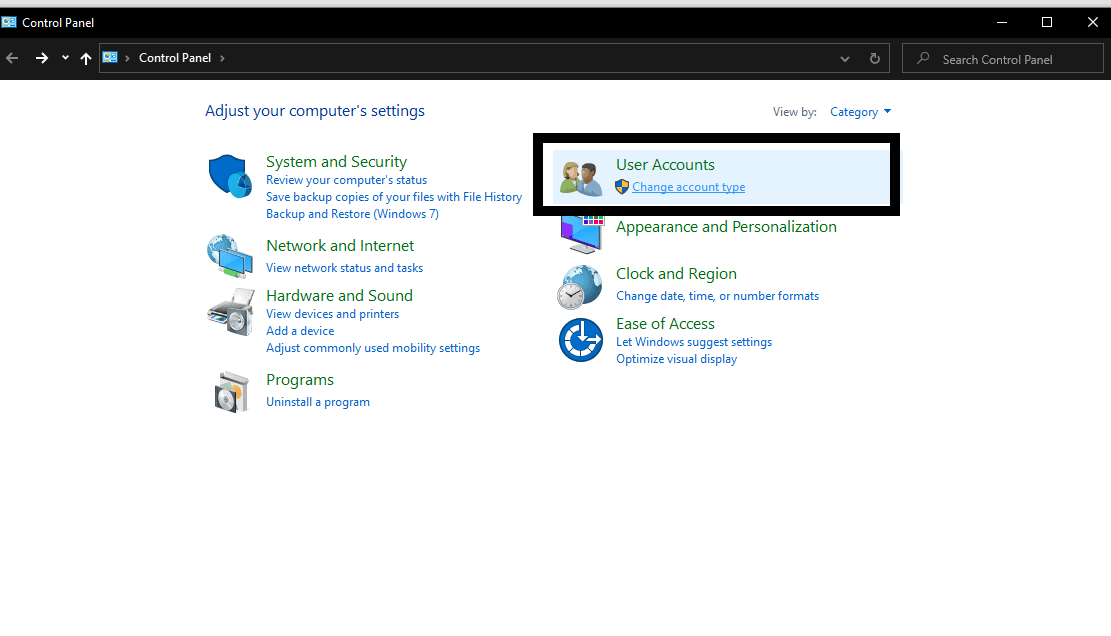
Task: Open View devices and printers link
Action: tap(332, 313)
